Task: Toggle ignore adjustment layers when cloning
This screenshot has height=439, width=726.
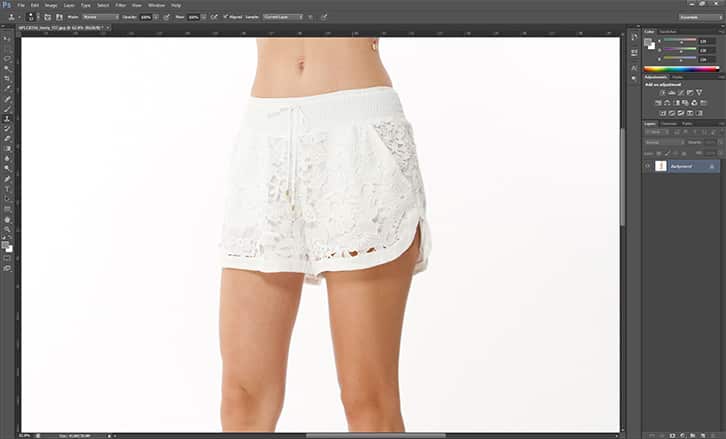Action: (310, 17)
